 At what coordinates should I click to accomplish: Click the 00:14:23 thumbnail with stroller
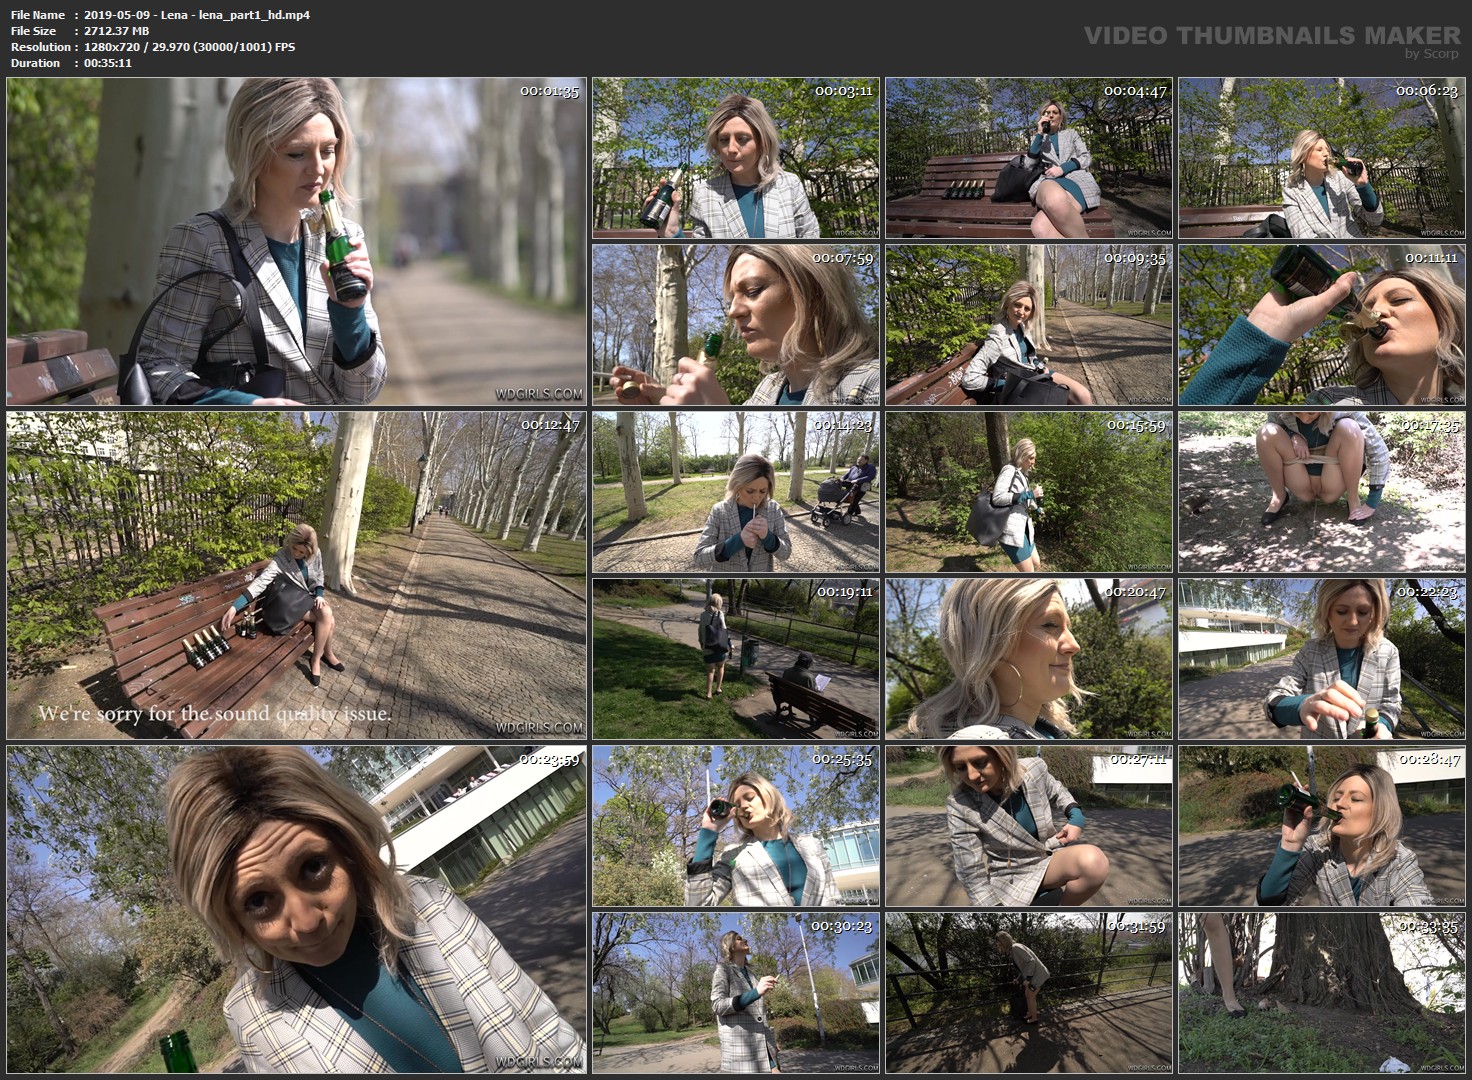tap(735, 492)
